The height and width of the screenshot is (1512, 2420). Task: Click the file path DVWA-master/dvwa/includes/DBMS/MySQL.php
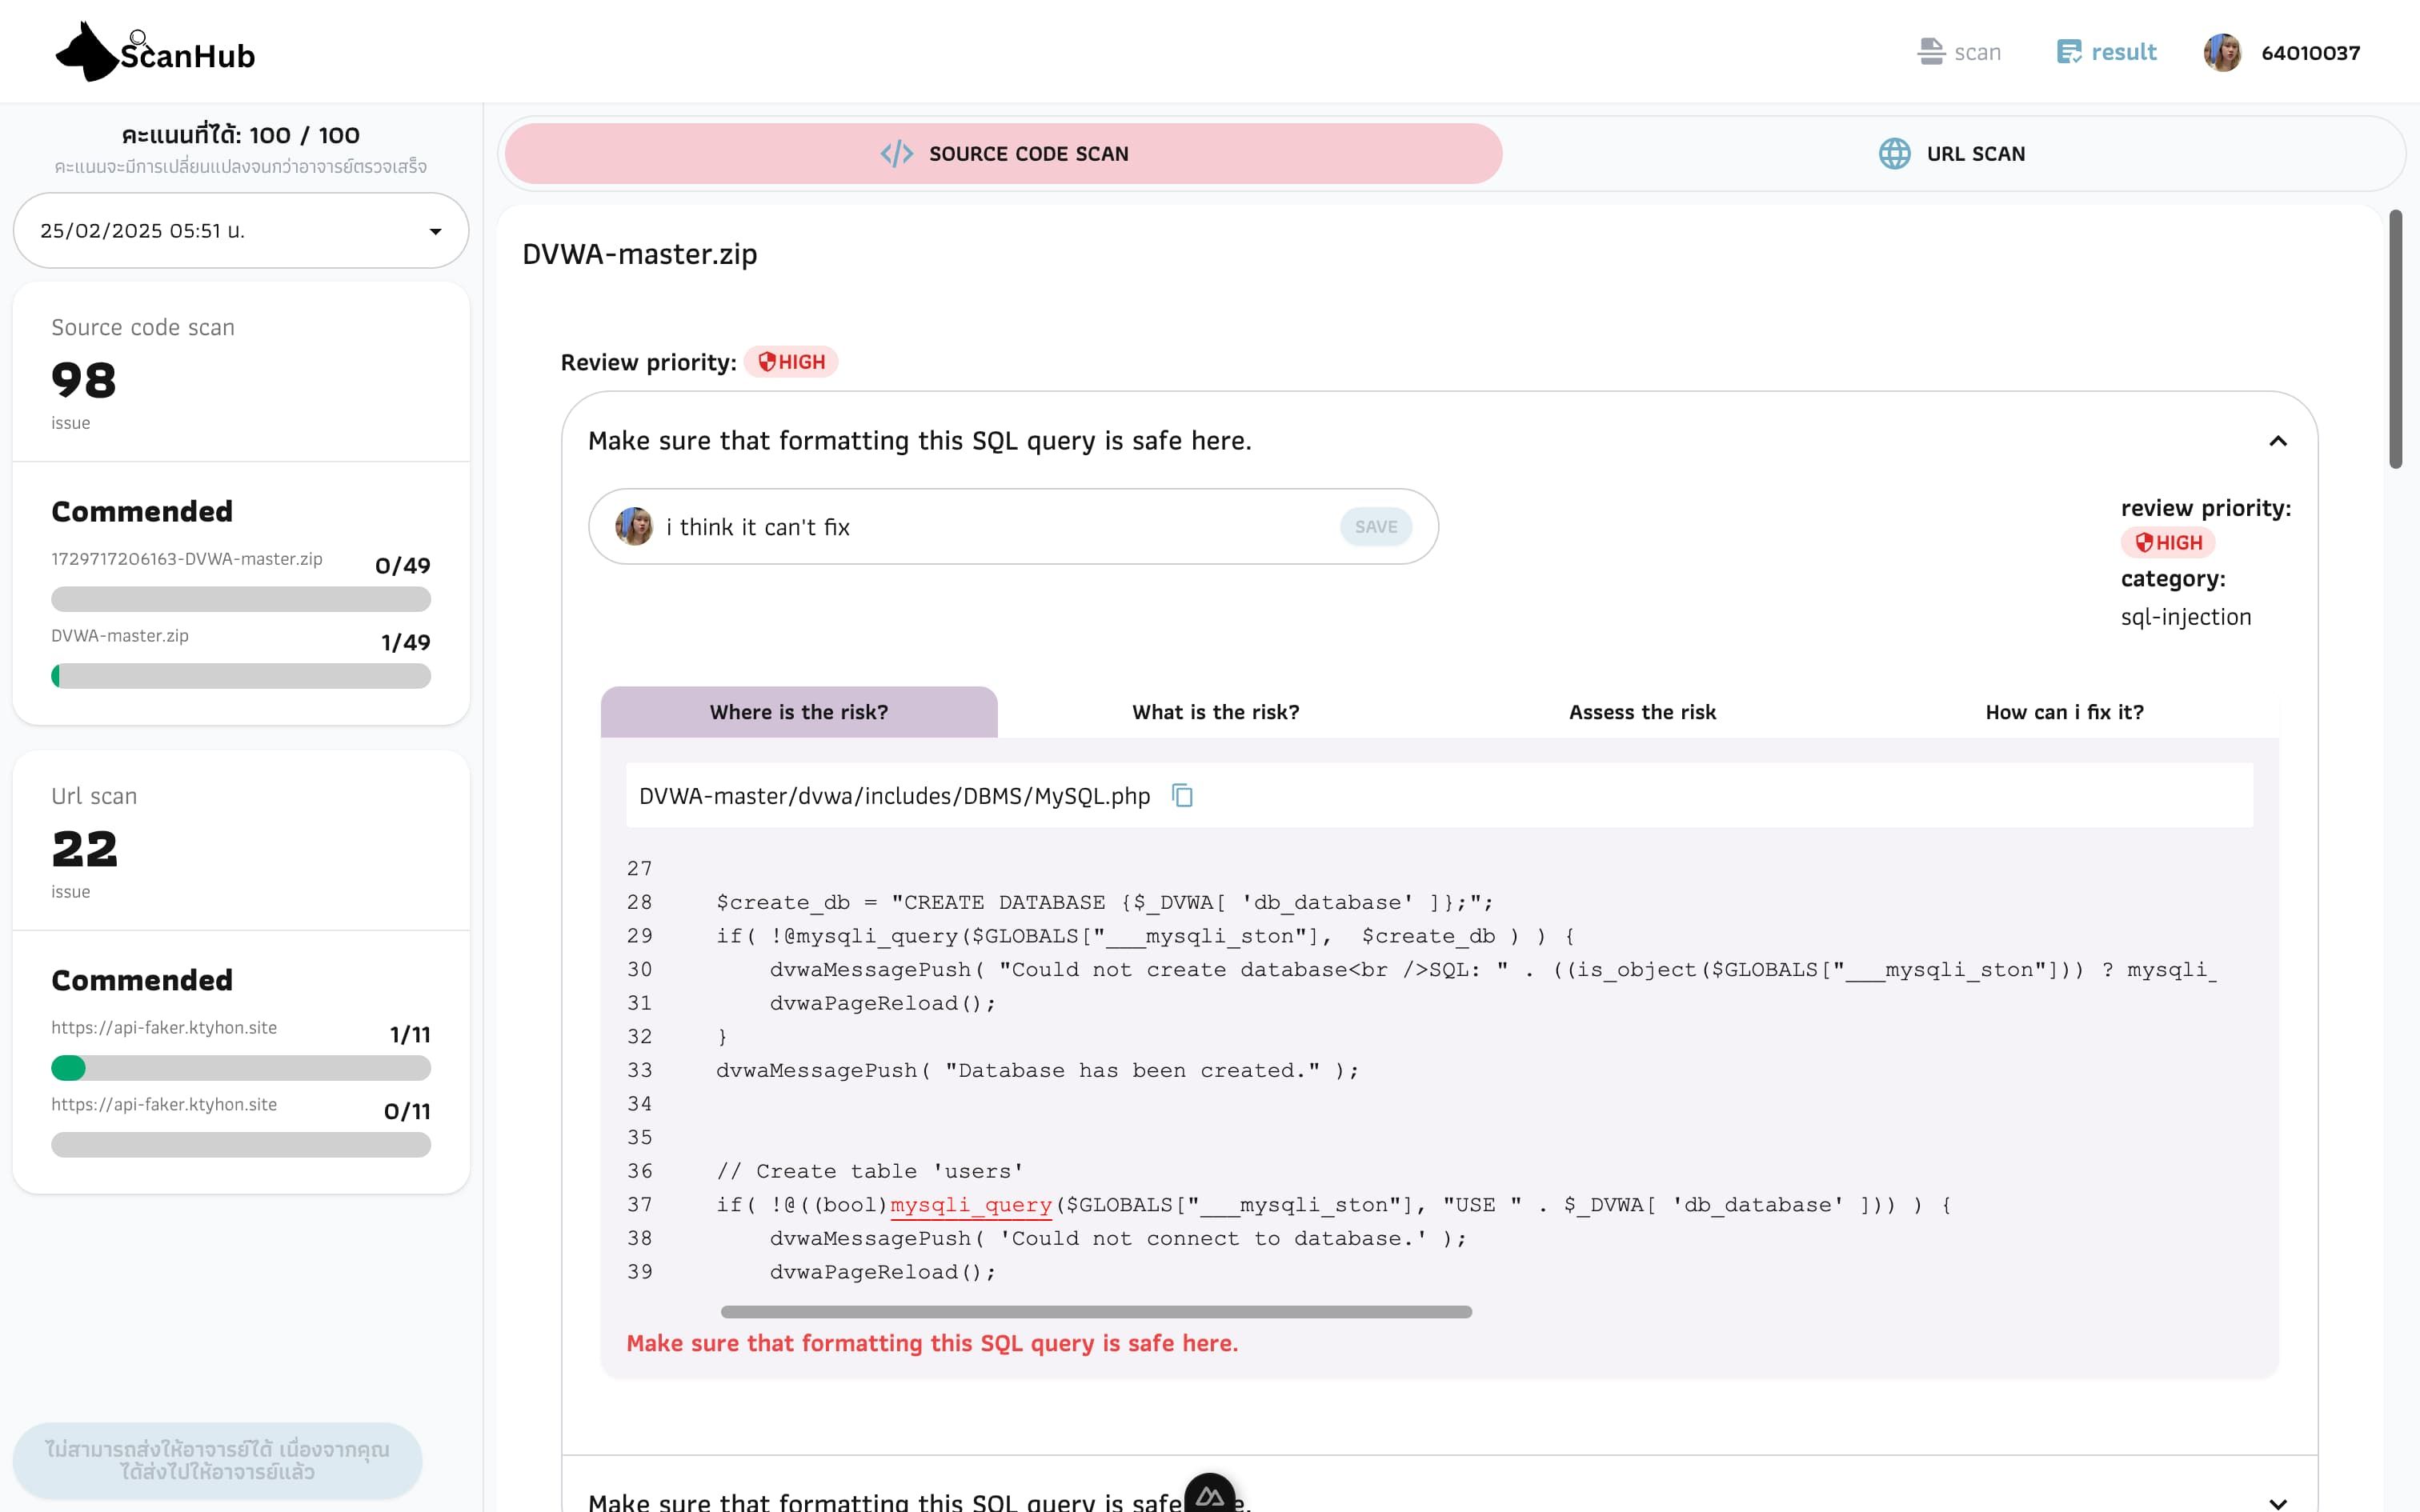coord(894,796)
